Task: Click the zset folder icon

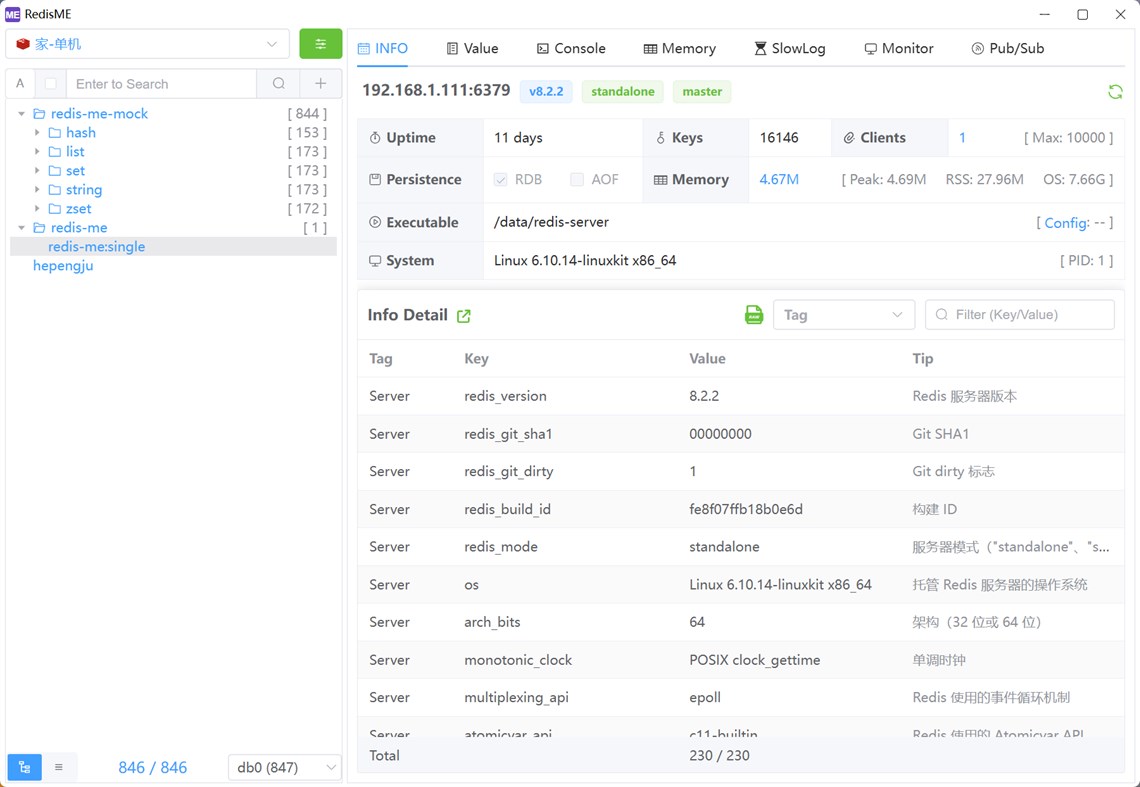Action: pyautogui.click(x=55, y=209)
